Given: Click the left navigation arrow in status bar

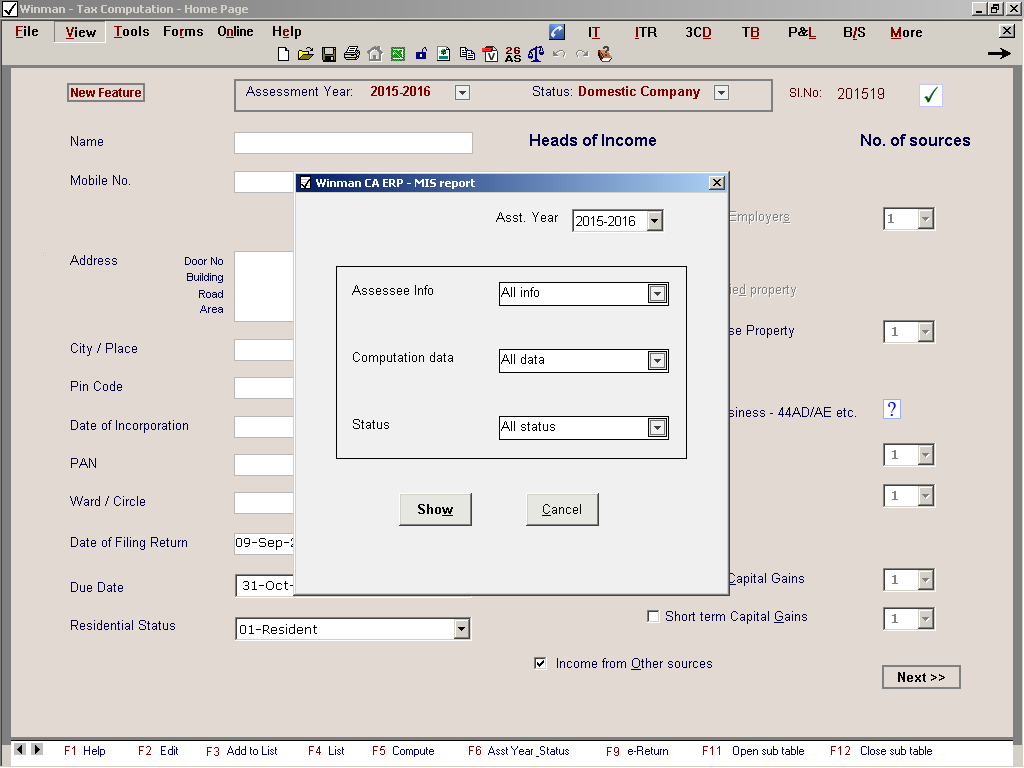Looking at the screenshot, I should pyautogui.click(x=20, y=749).
